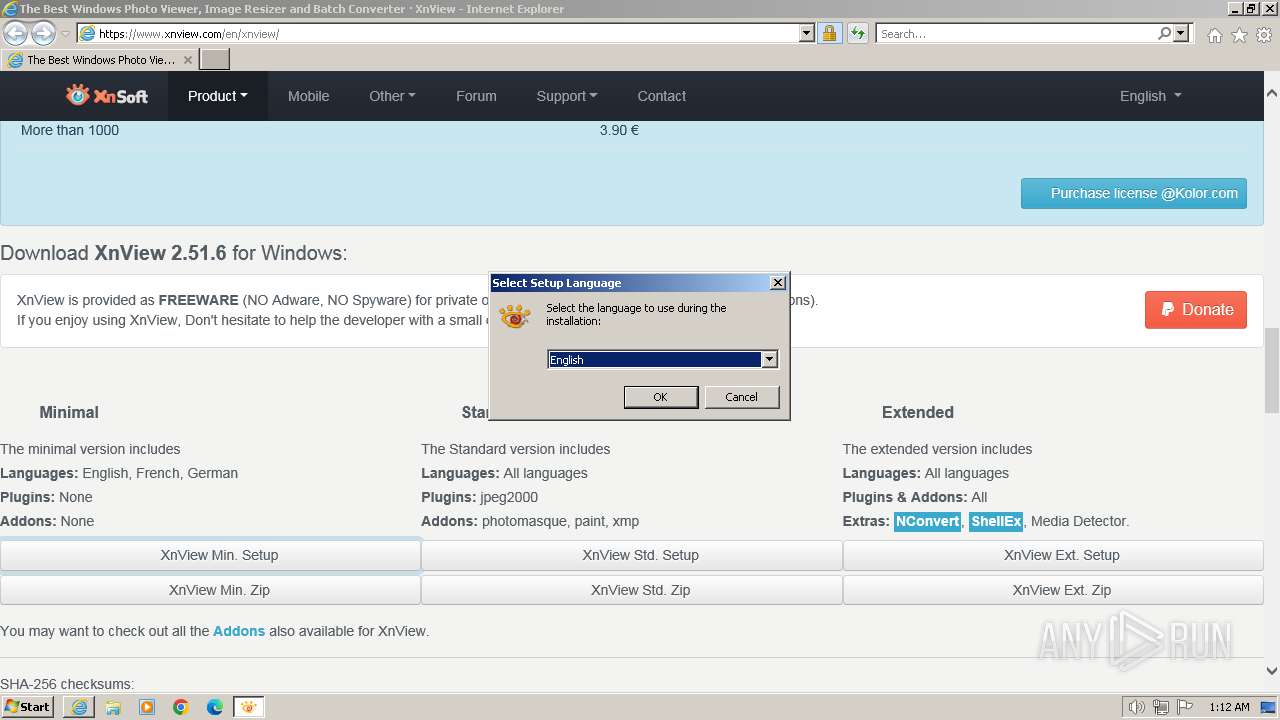The image size is (1280, 720).
Task: Open the Other menu dropdown
Action: [x=392, y=96]
